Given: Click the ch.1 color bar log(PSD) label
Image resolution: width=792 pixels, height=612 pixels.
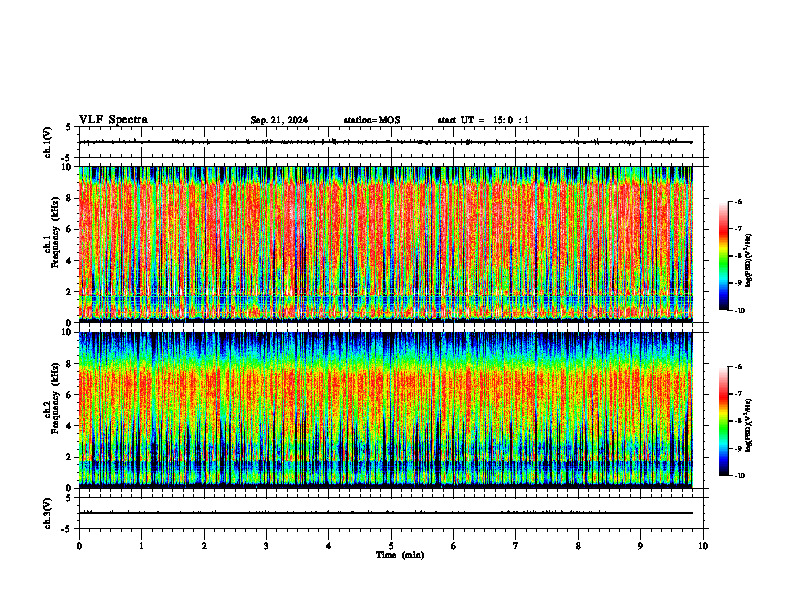Looking at the screenshot, I should coord(749,261).
